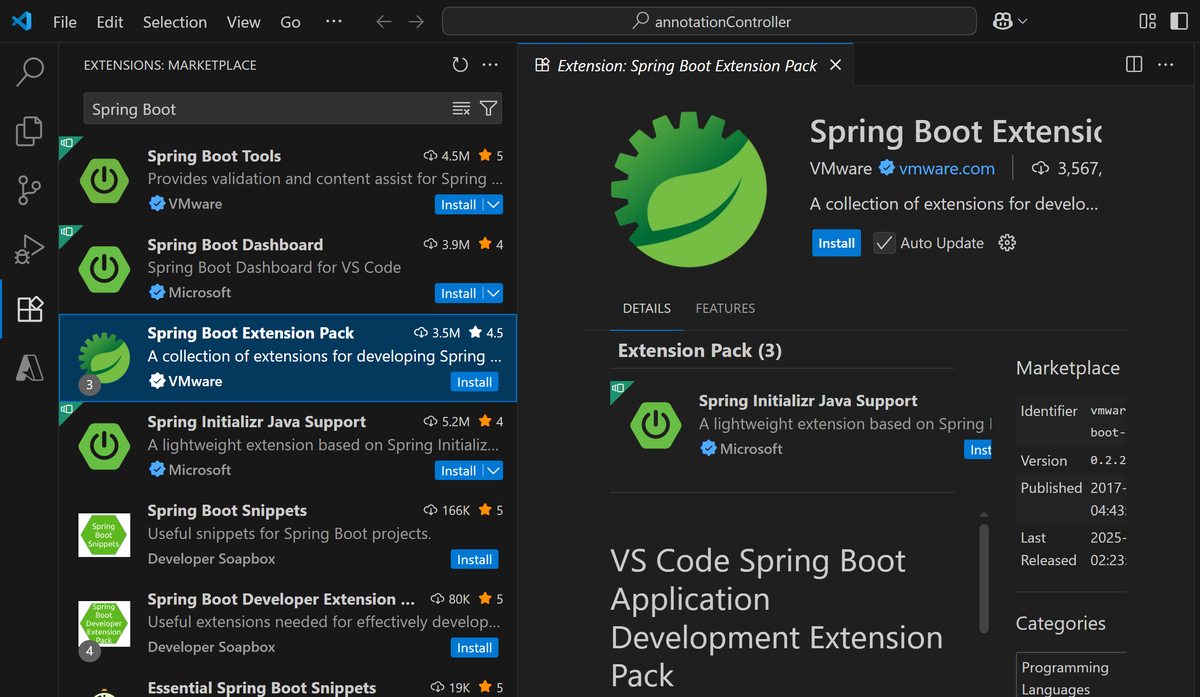Split the editor to the right

1134,65
